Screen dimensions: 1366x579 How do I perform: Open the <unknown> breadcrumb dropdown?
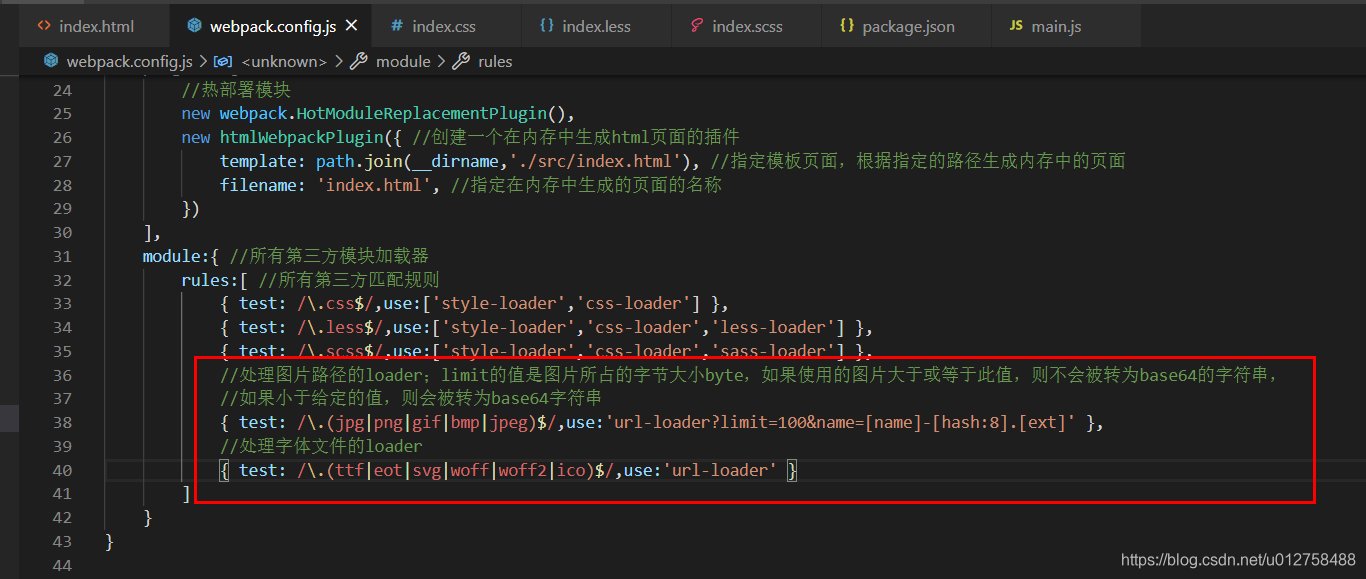[283, 61]
